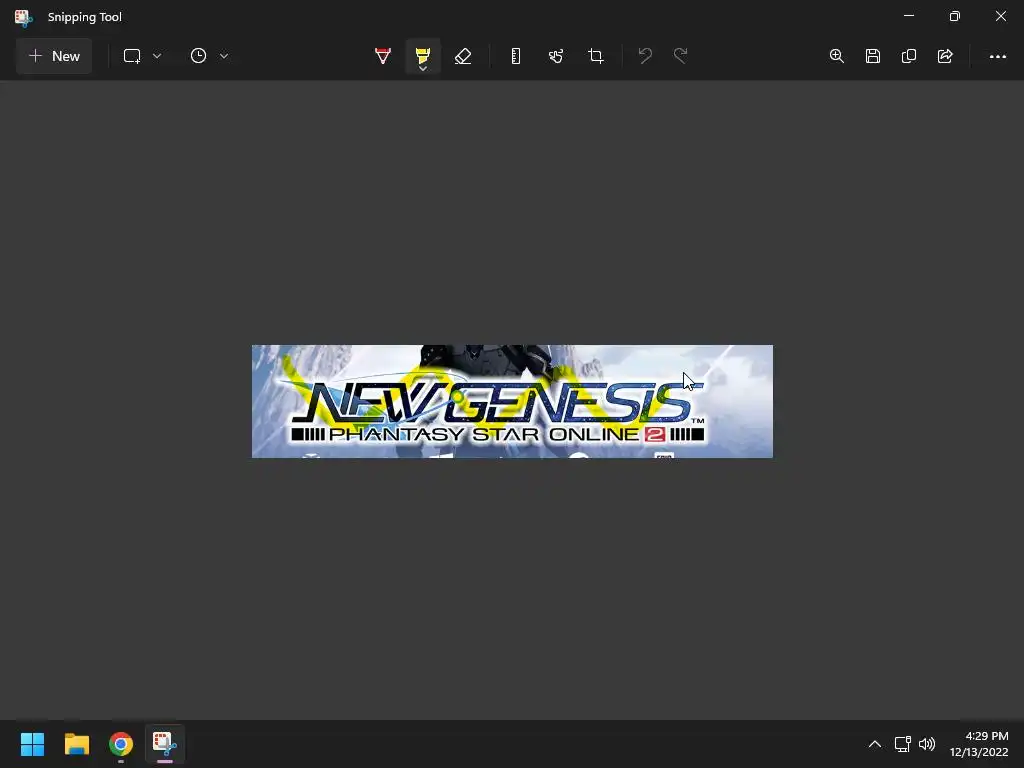Open the volume speaker tray icon
The width and height of the screenshot is (1024, 768).
tap(927, 744)
